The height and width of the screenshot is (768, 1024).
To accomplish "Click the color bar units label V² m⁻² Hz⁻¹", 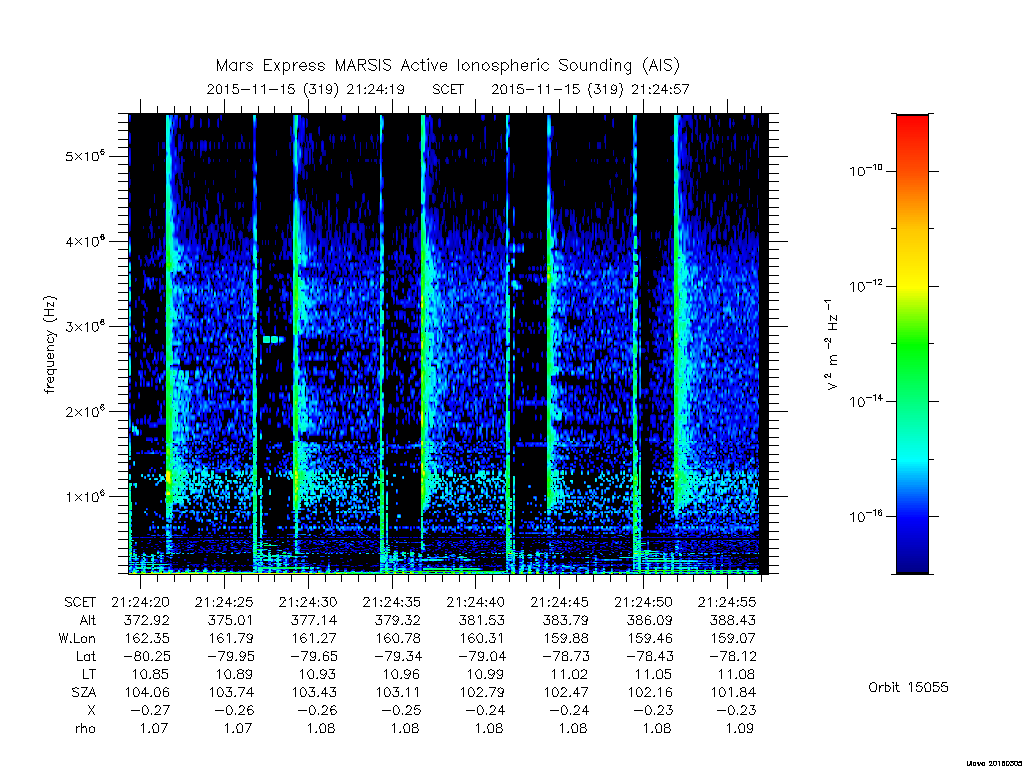I will point(831,345).
